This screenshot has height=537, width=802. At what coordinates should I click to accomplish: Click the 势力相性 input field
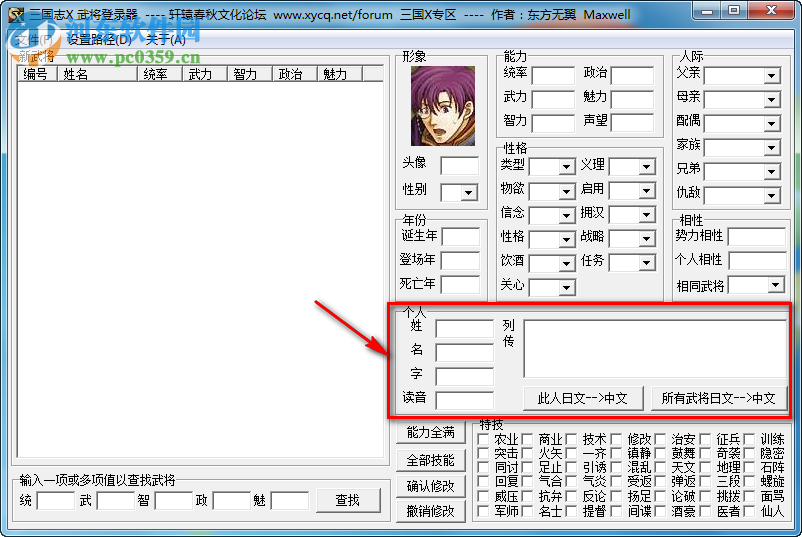[x=757, y=237]
